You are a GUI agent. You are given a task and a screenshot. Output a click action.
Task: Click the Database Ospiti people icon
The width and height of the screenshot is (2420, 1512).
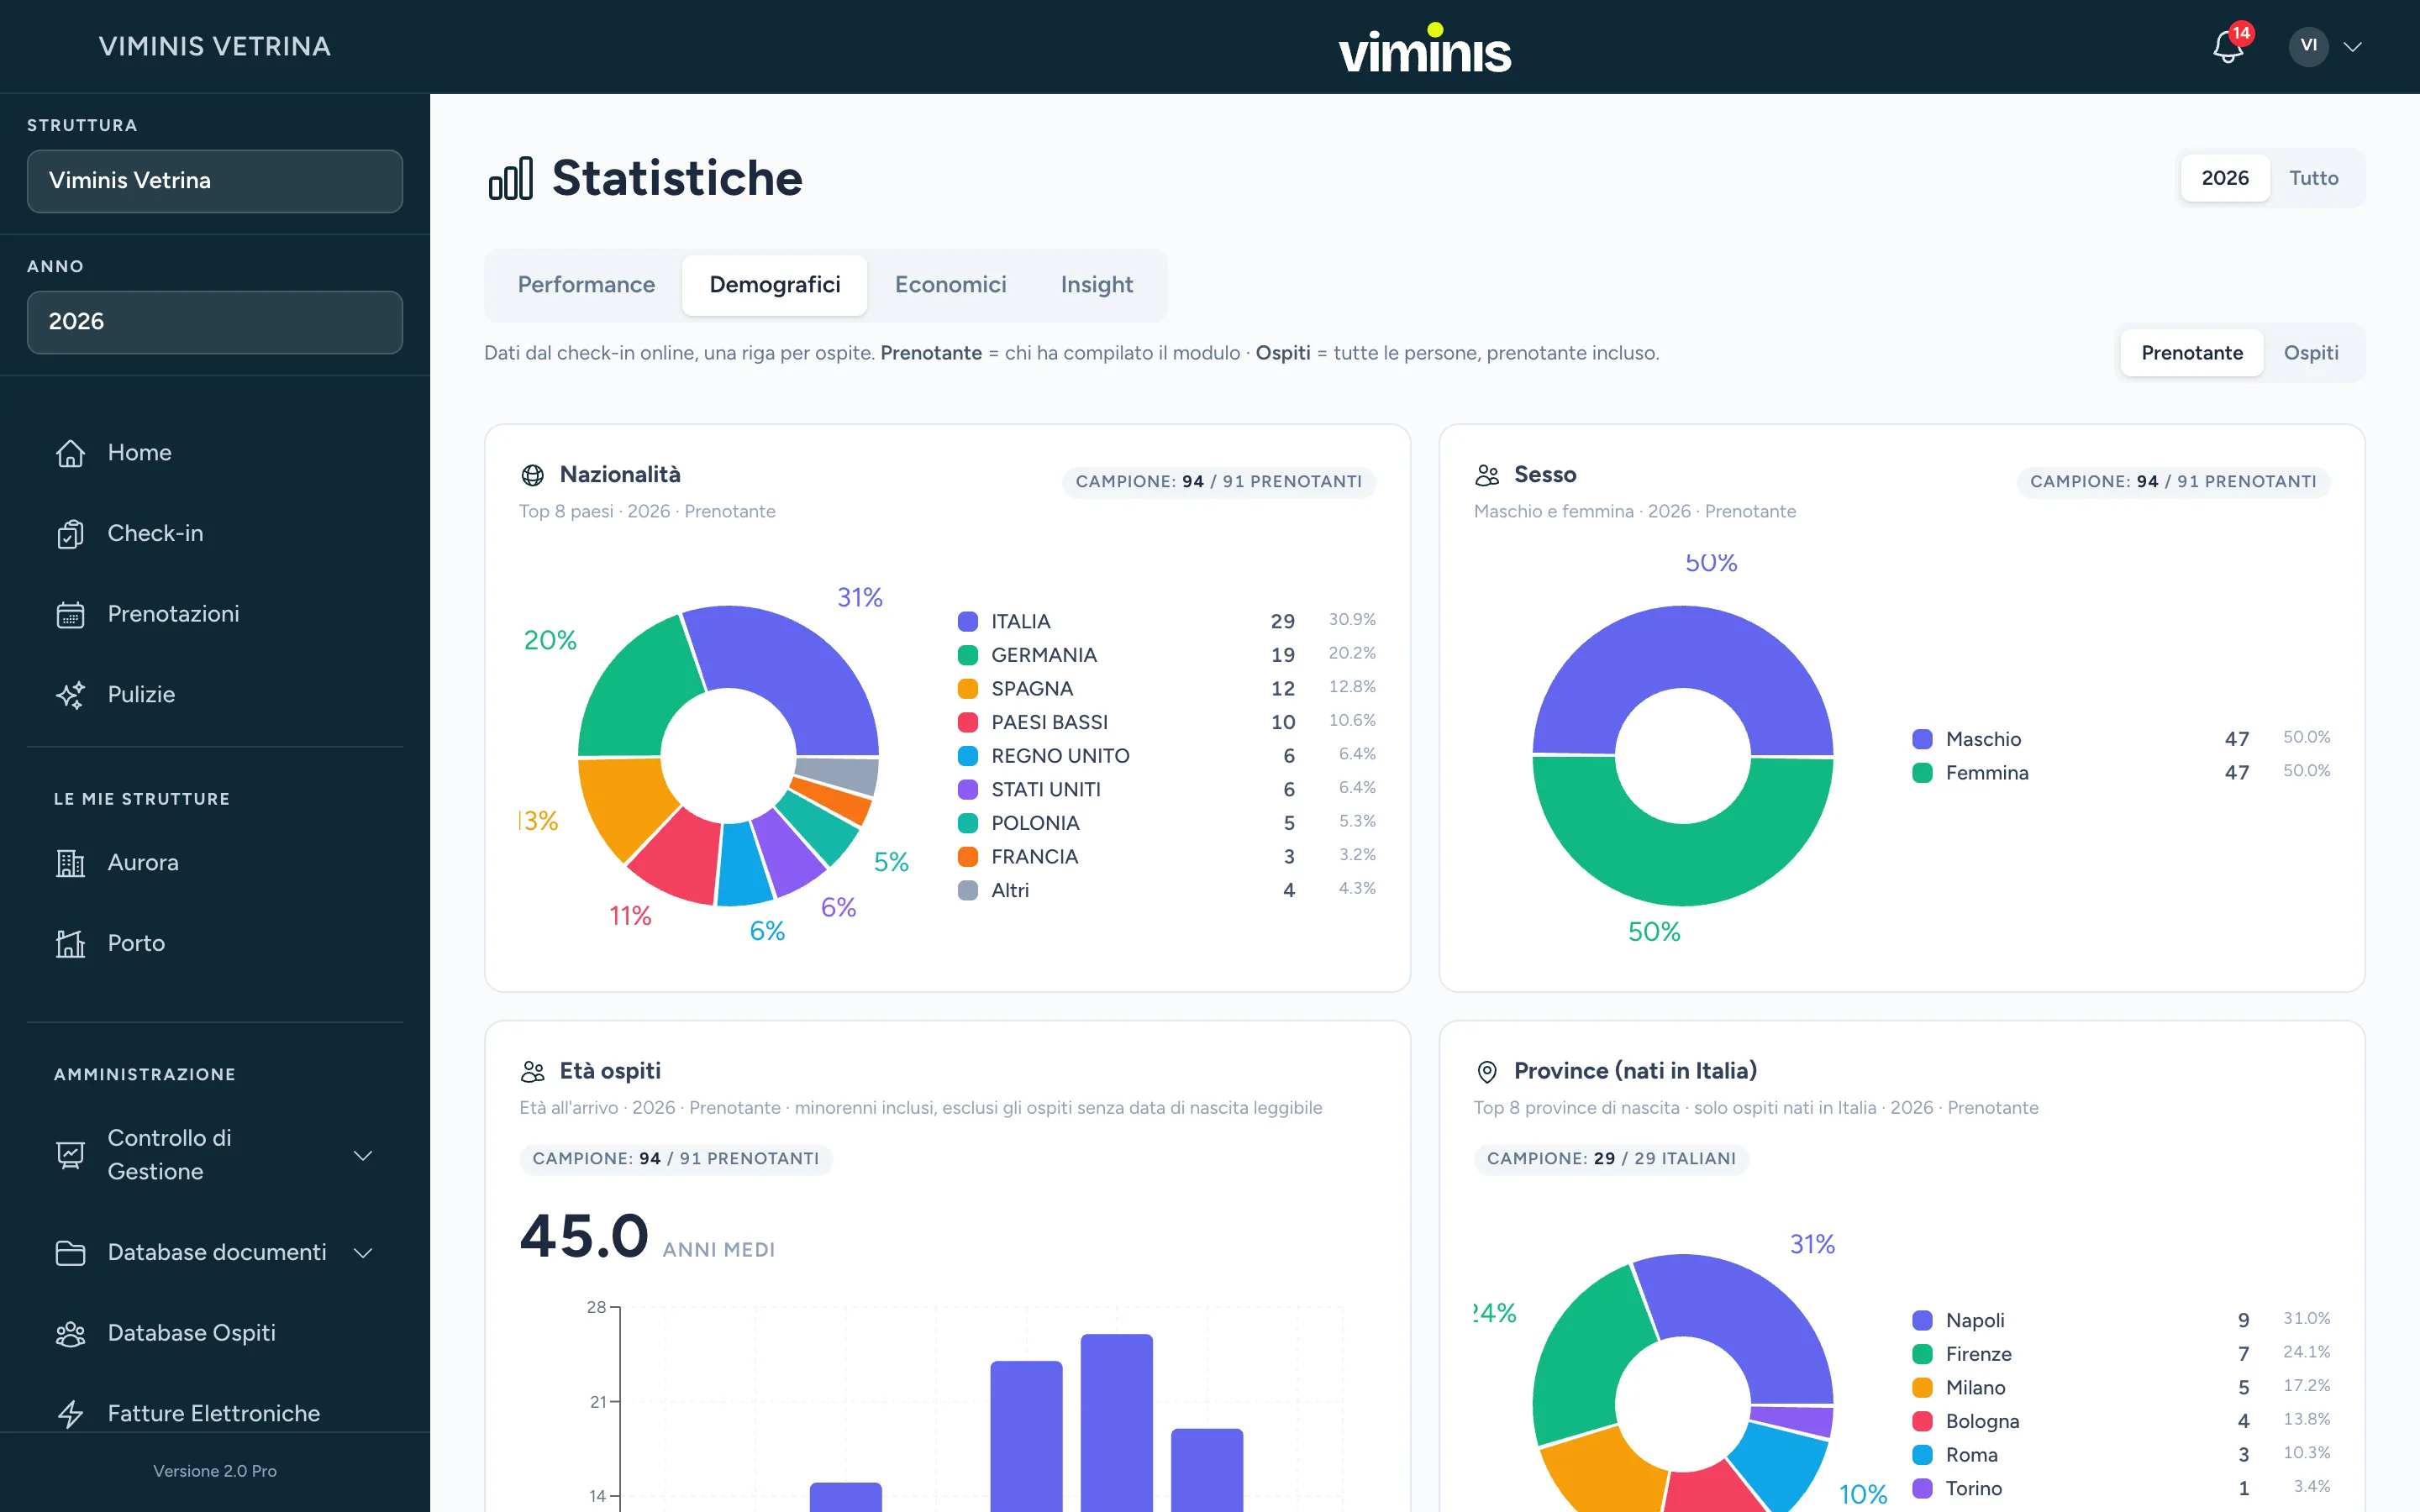(70, 1333)
